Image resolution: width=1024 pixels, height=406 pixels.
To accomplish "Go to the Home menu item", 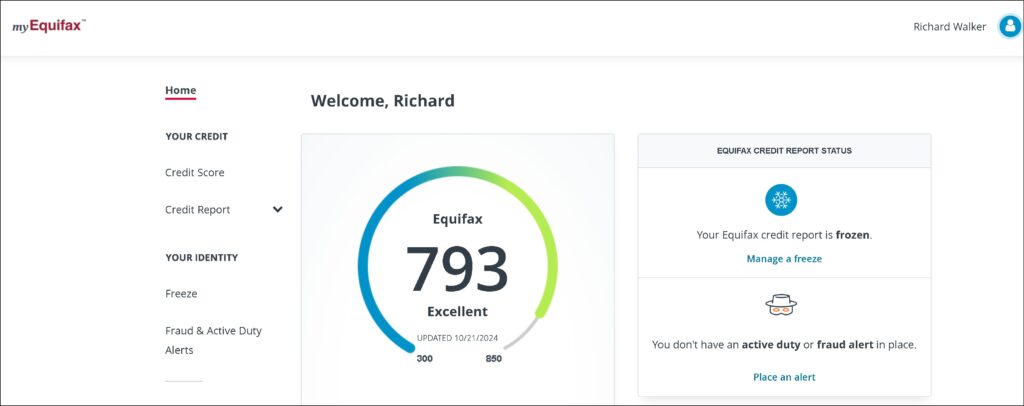I will (x=181, y=90).
